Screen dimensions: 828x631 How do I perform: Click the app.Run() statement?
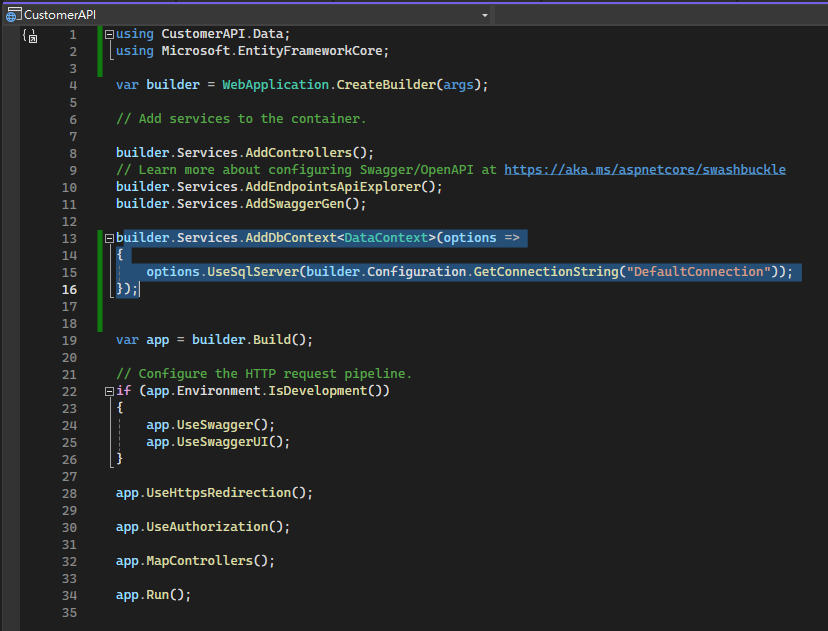pyautogui.click(x=152, y=595)
